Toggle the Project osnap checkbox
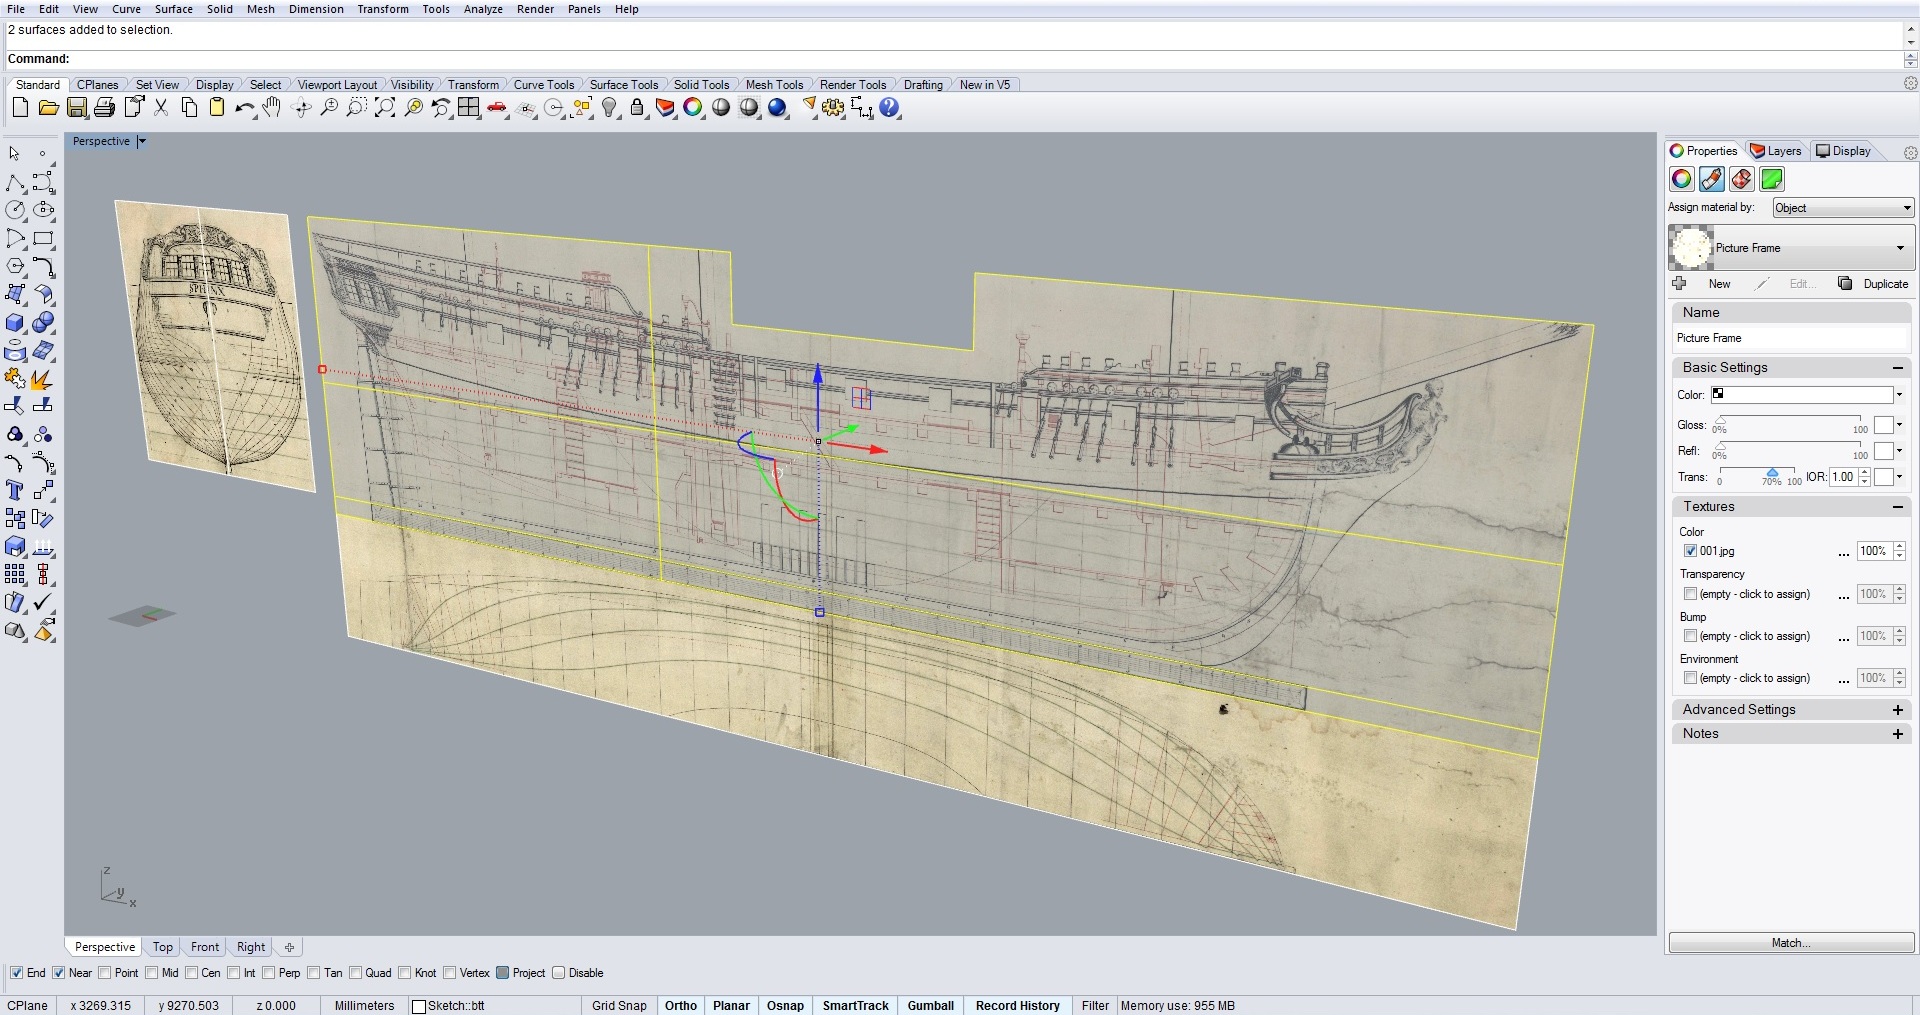 click(503, 973)
